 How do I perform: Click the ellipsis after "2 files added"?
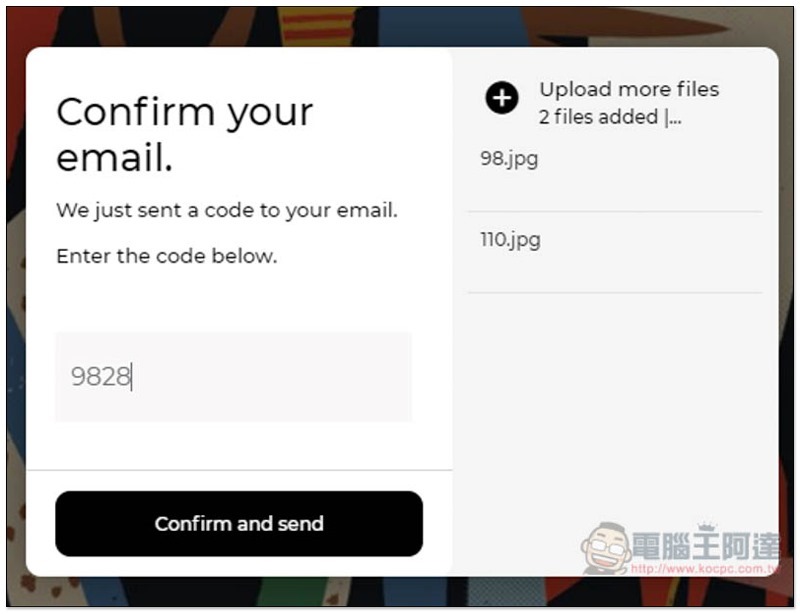(673, 117)
